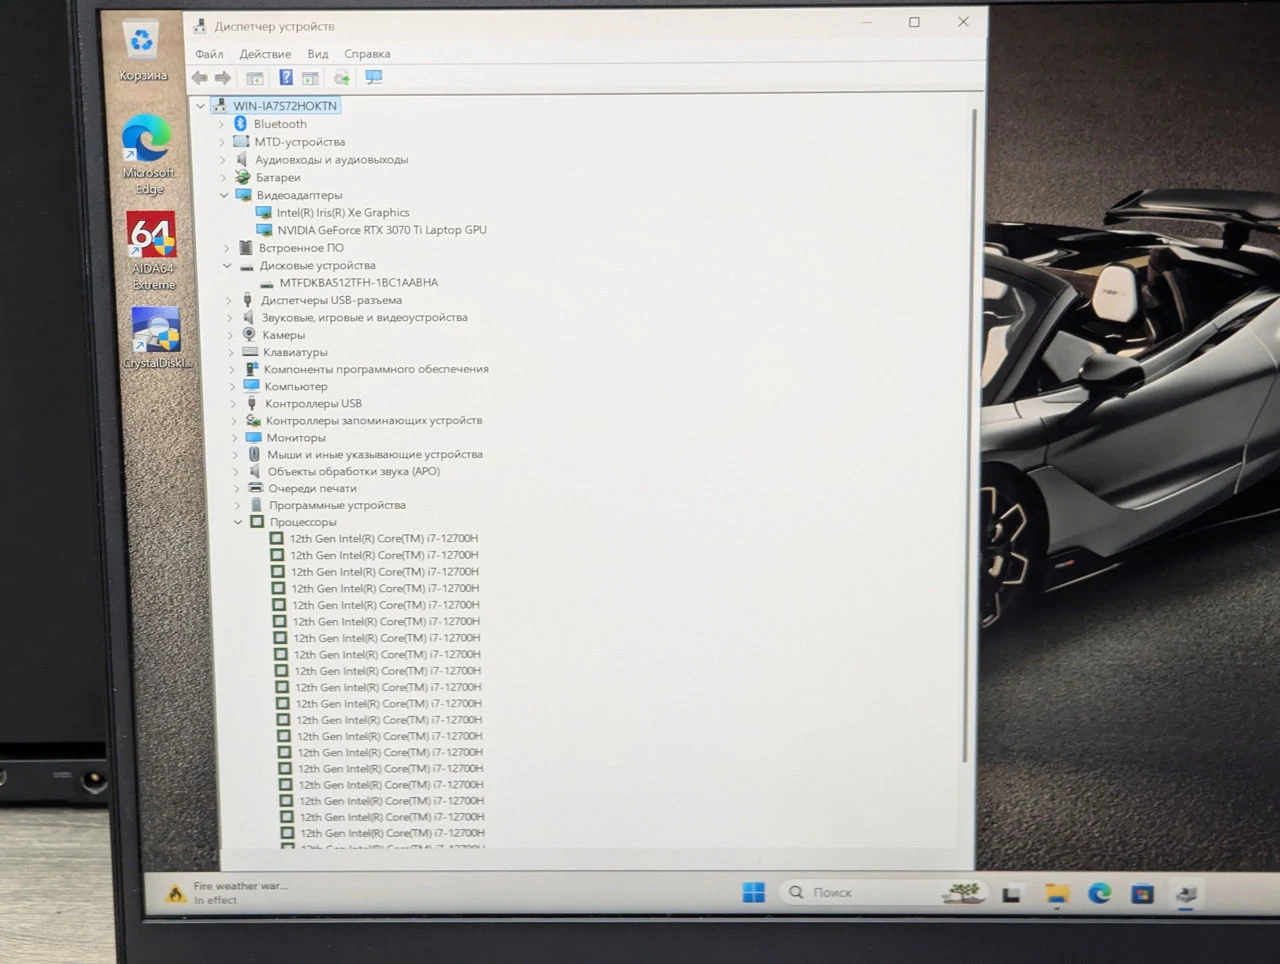
Task: Click the blue monitor icon in the toolbar
Action: point(374,78)
